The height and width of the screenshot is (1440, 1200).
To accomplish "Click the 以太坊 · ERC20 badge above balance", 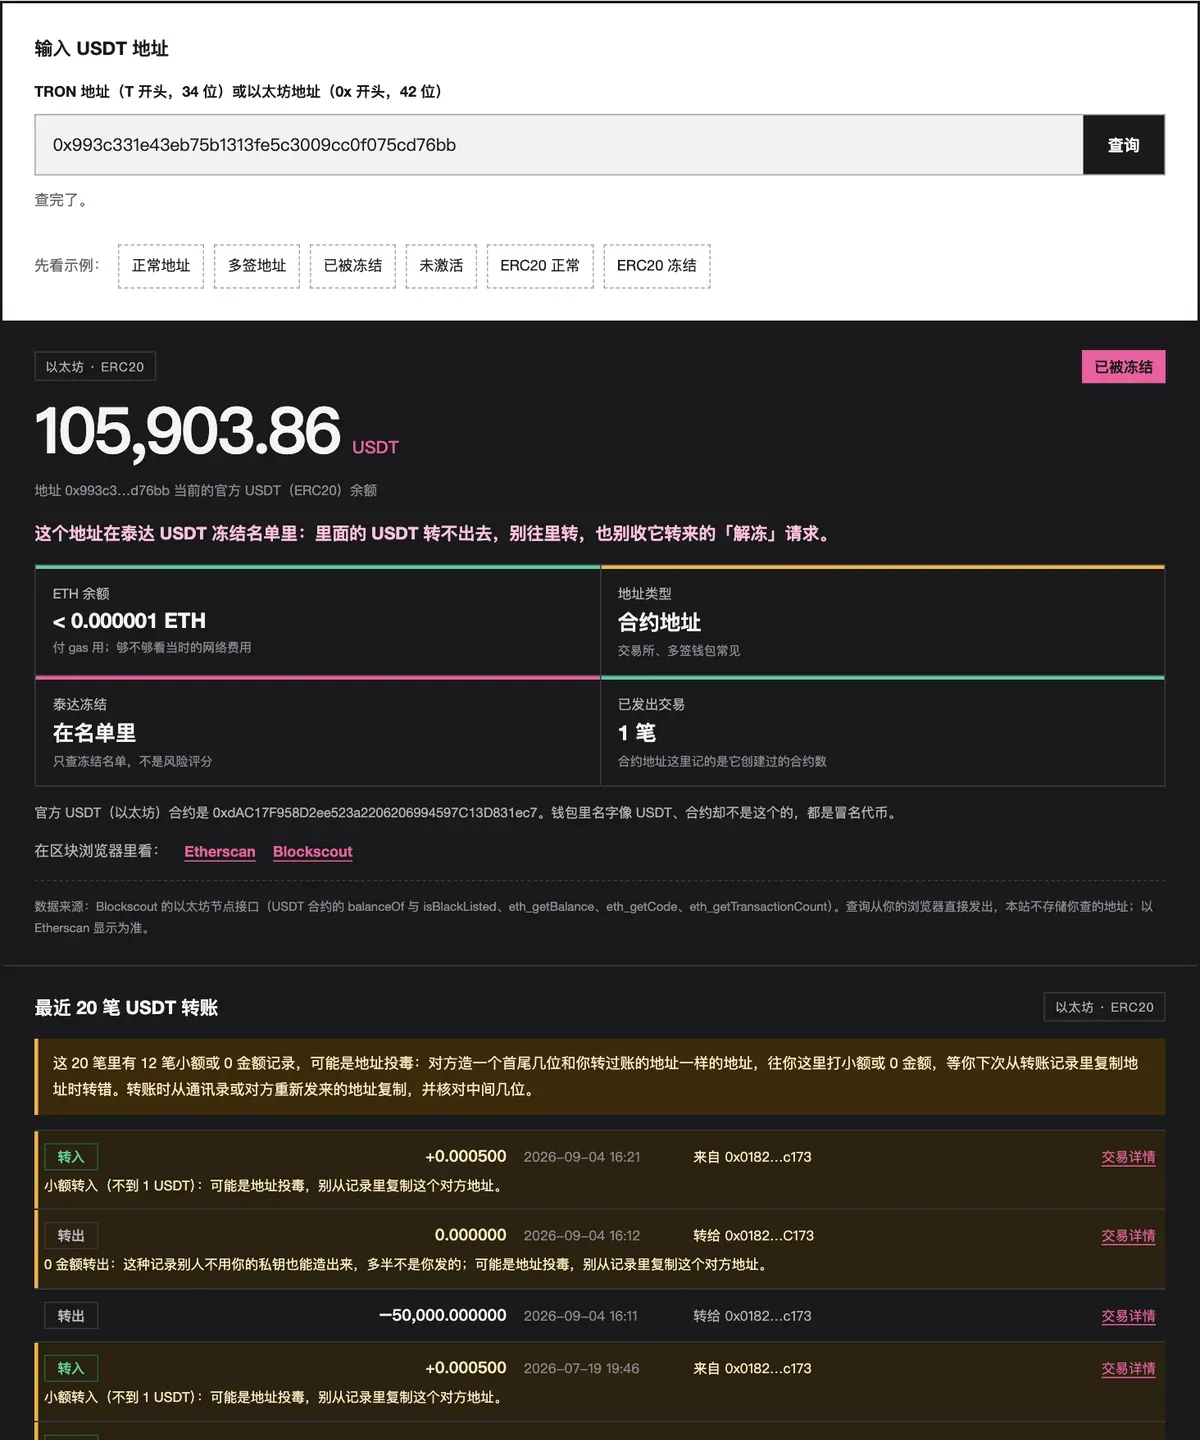I will [x=95, y=367].
